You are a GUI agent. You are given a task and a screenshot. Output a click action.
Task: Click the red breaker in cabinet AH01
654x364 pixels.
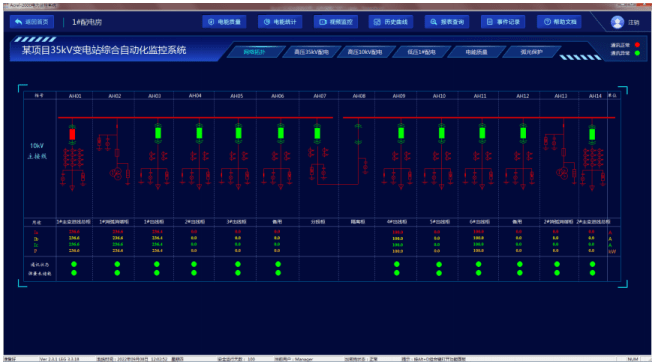tap(72, 134)
